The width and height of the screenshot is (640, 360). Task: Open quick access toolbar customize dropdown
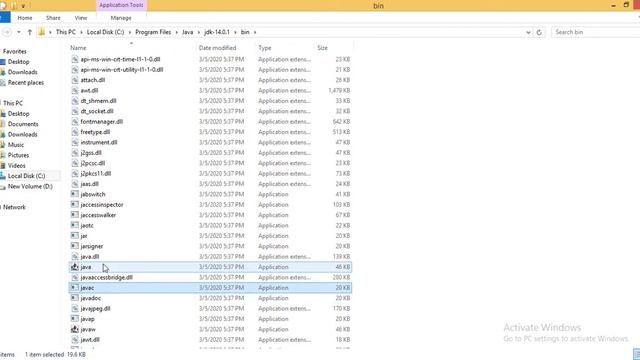23,6
